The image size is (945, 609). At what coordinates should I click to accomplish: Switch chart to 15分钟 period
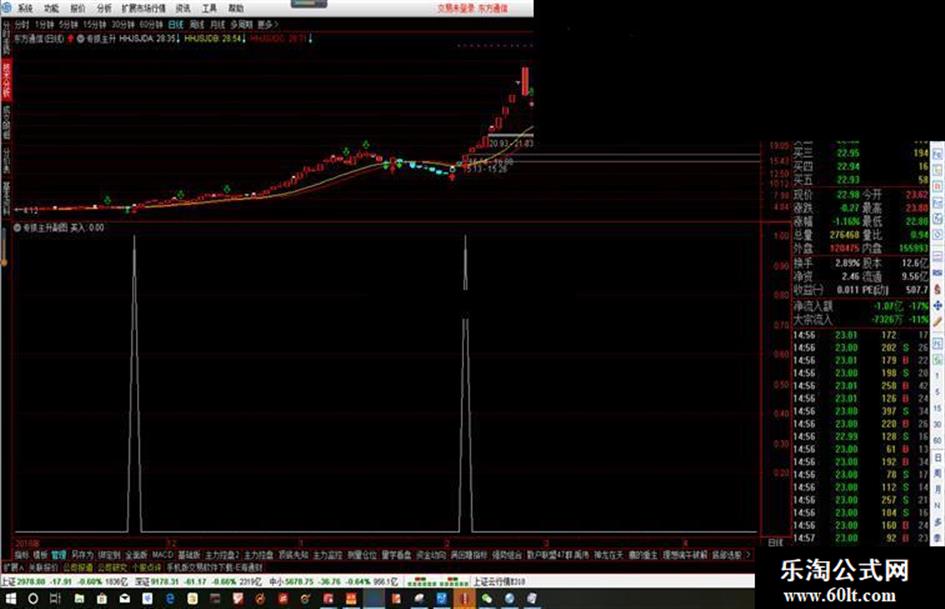(95, 25)
